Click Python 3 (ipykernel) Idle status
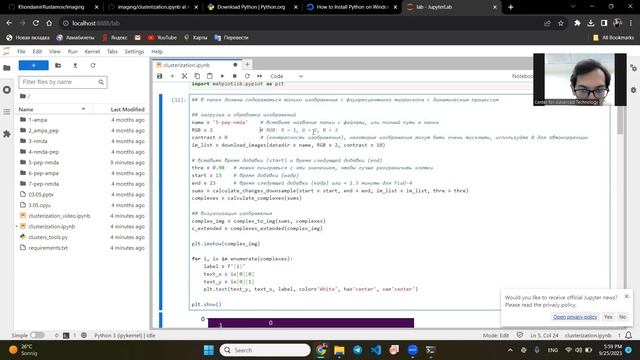The width and height of the screenshot is (640, 360). [125, 335]
